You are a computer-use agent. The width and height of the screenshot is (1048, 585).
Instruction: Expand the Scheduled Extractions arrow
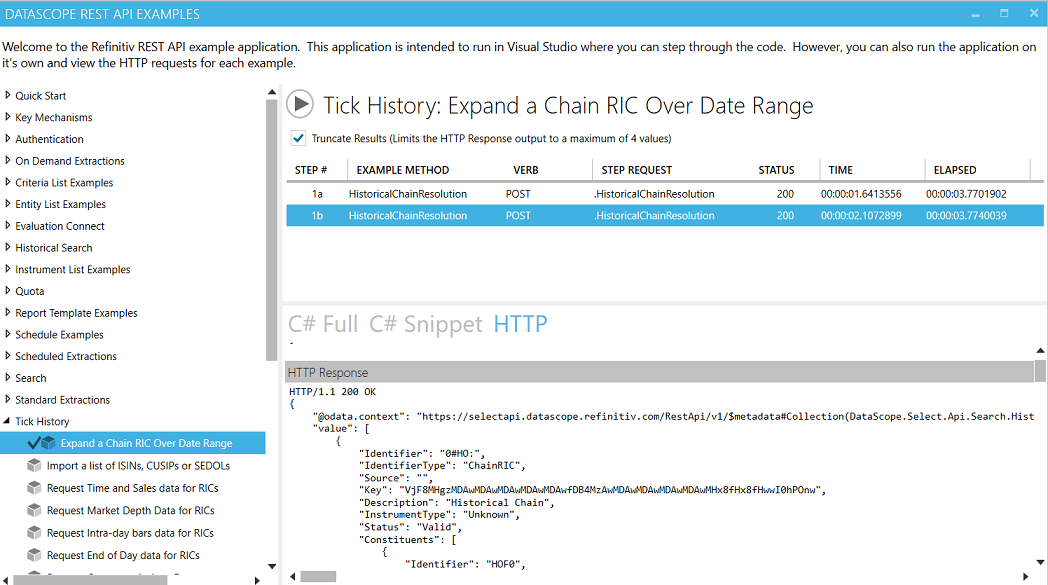[7, 356]
